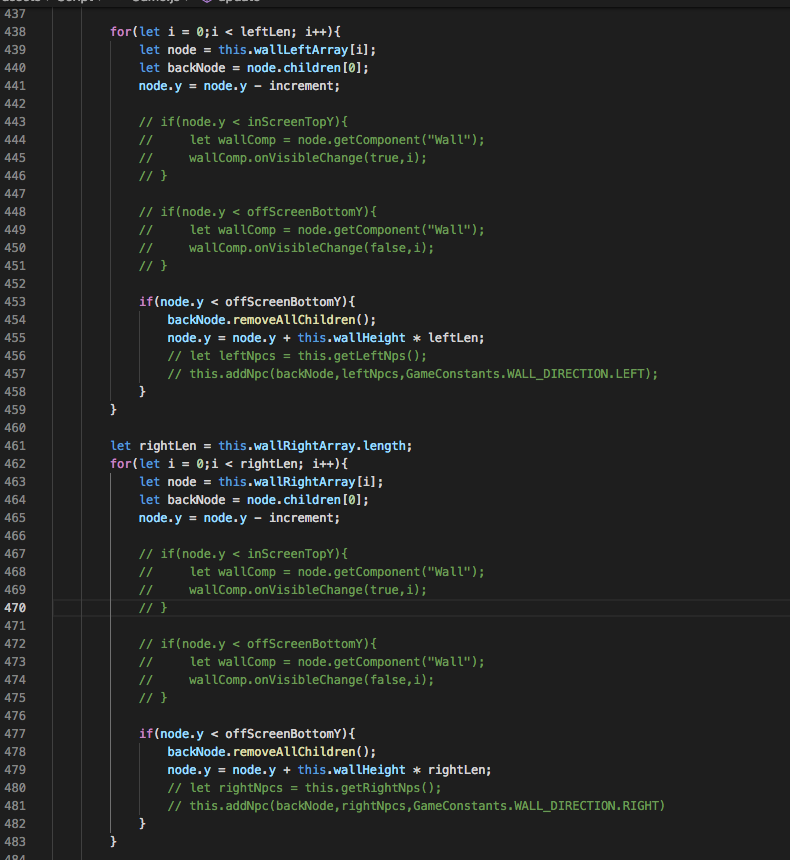Viewport: 790px width, 860px height.
Task: Click commented wallComp getComponent on line 473
Action: tap(312, 662)
